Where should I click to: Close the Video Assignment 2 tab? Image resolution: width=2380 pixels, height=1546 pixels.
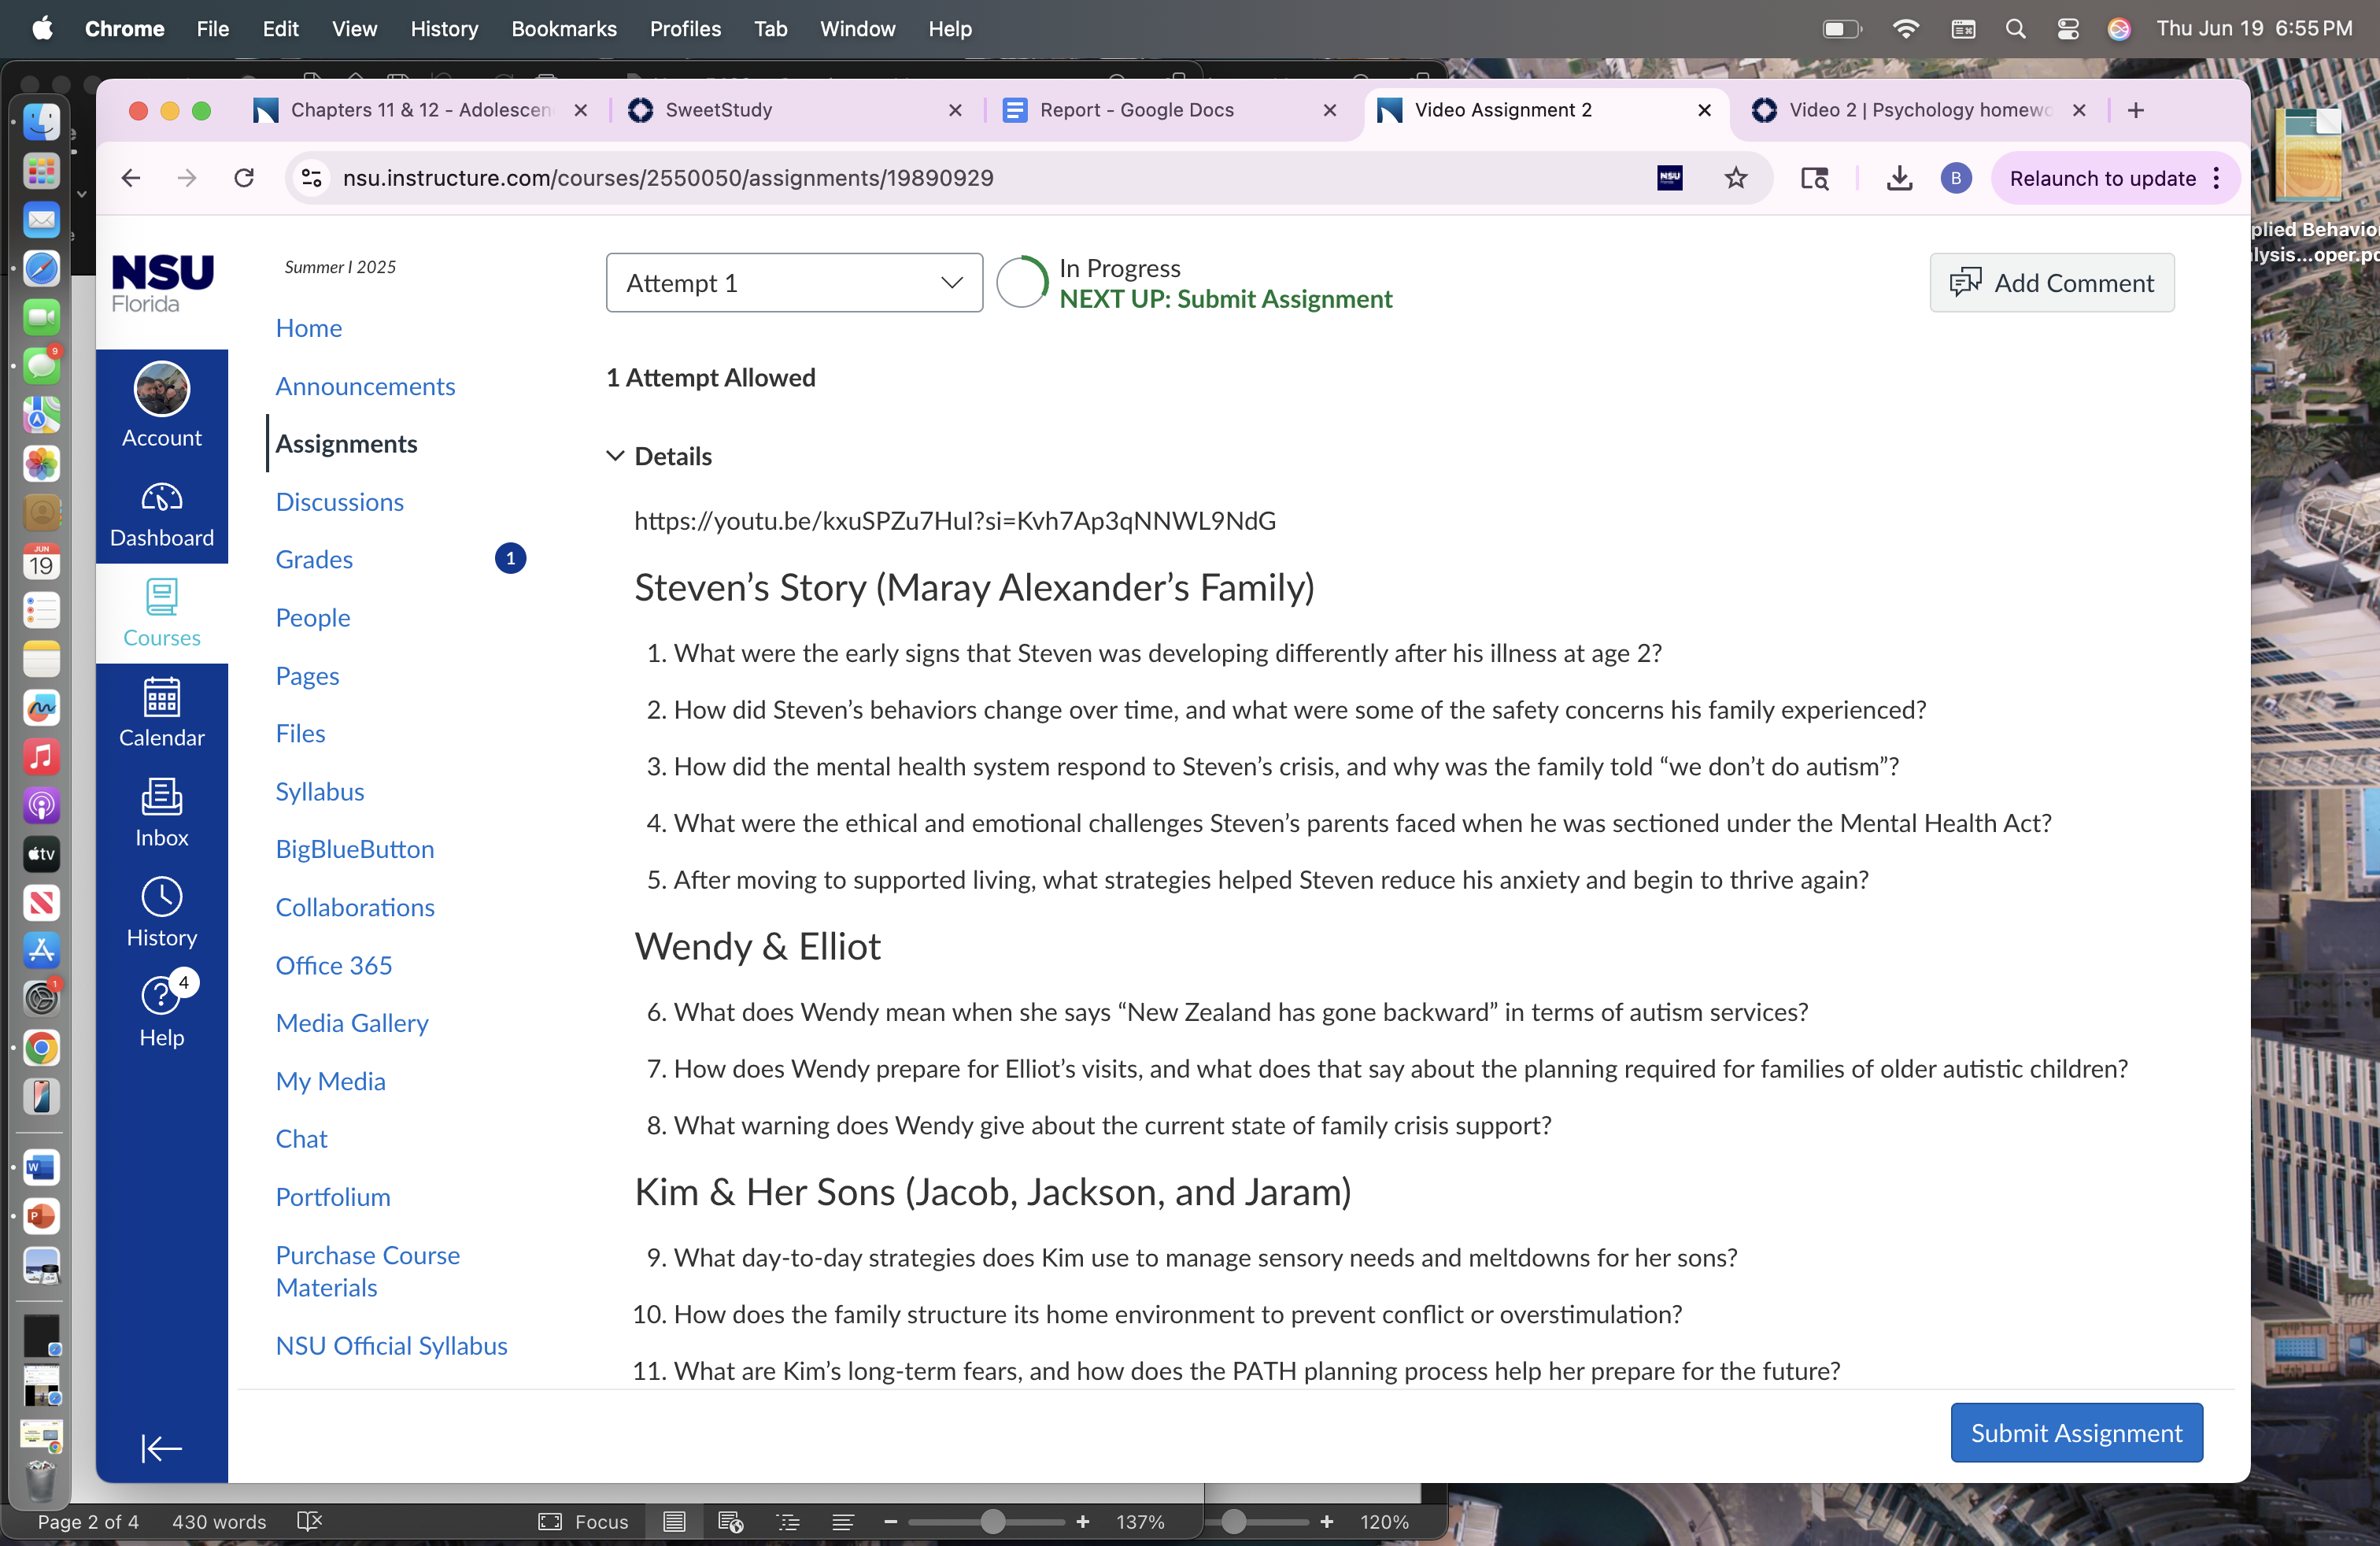click(x=1704, y=110)
